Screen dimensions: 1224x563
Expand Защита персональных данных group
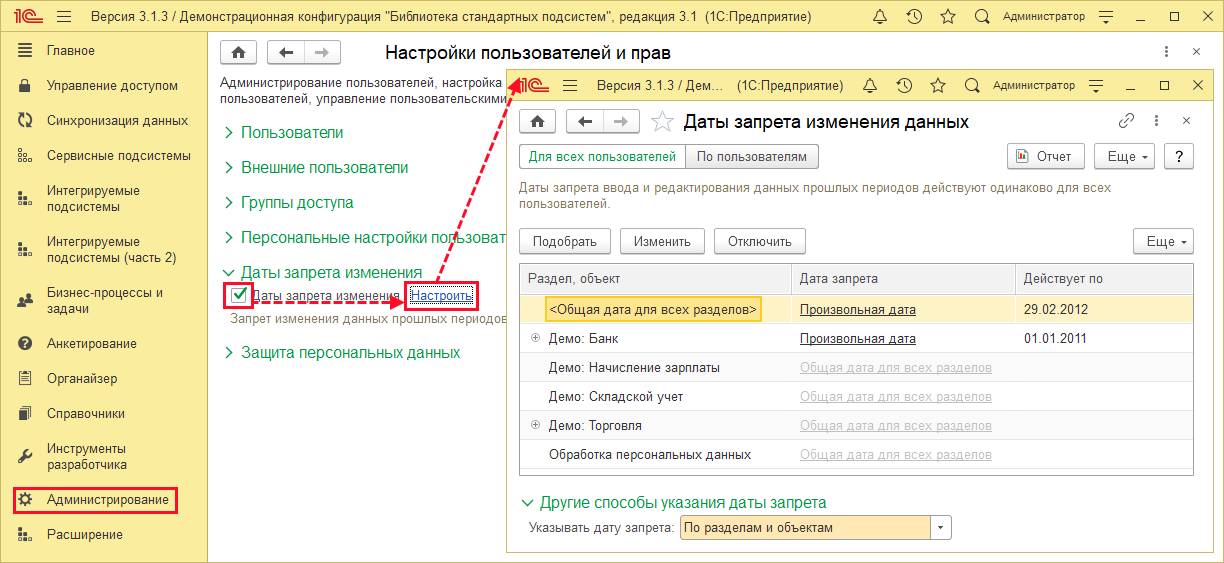coord(341,353)
